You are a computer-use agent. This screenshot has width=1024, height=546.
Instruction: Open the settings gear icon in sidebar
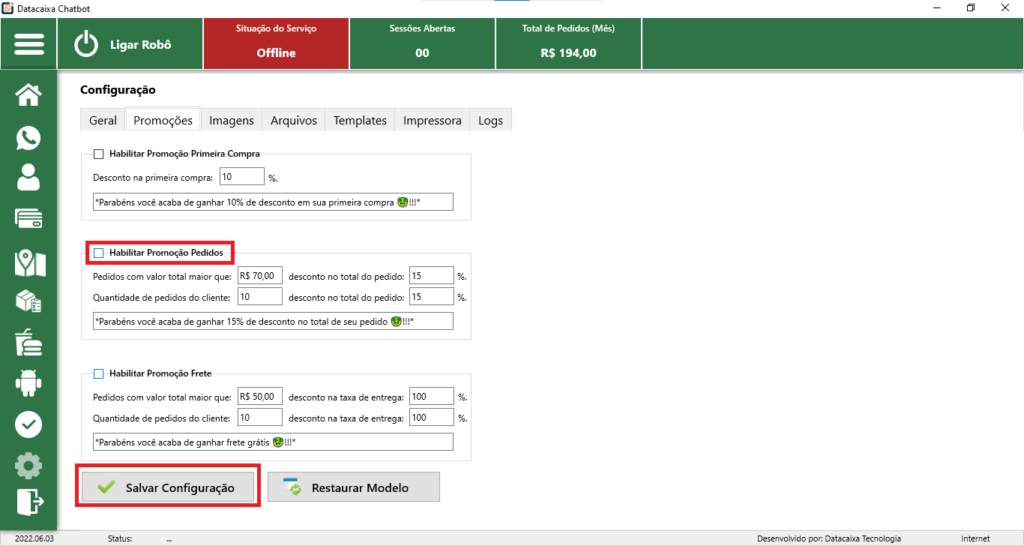[29, 466]
